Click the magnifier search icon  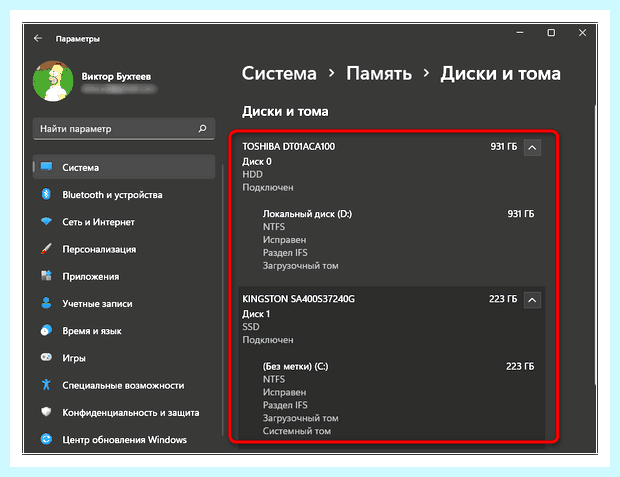point(202,128)
